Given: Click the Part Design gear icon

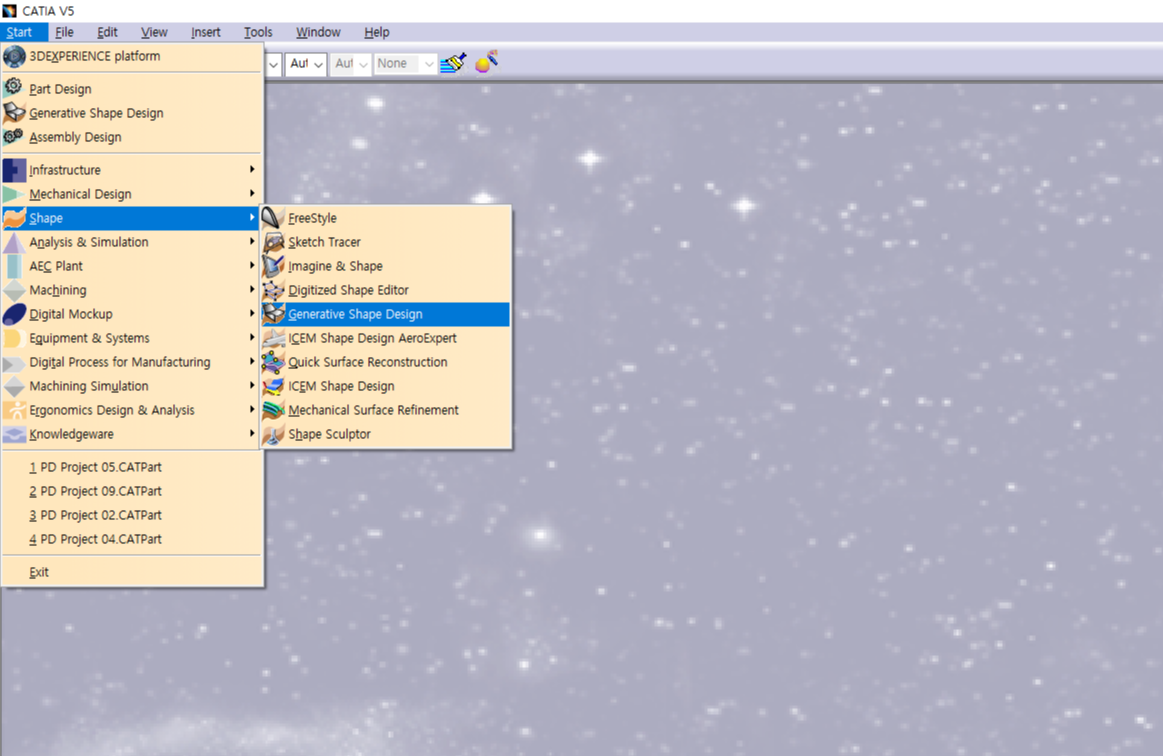Looking at the screenshot, I should 13,88.
